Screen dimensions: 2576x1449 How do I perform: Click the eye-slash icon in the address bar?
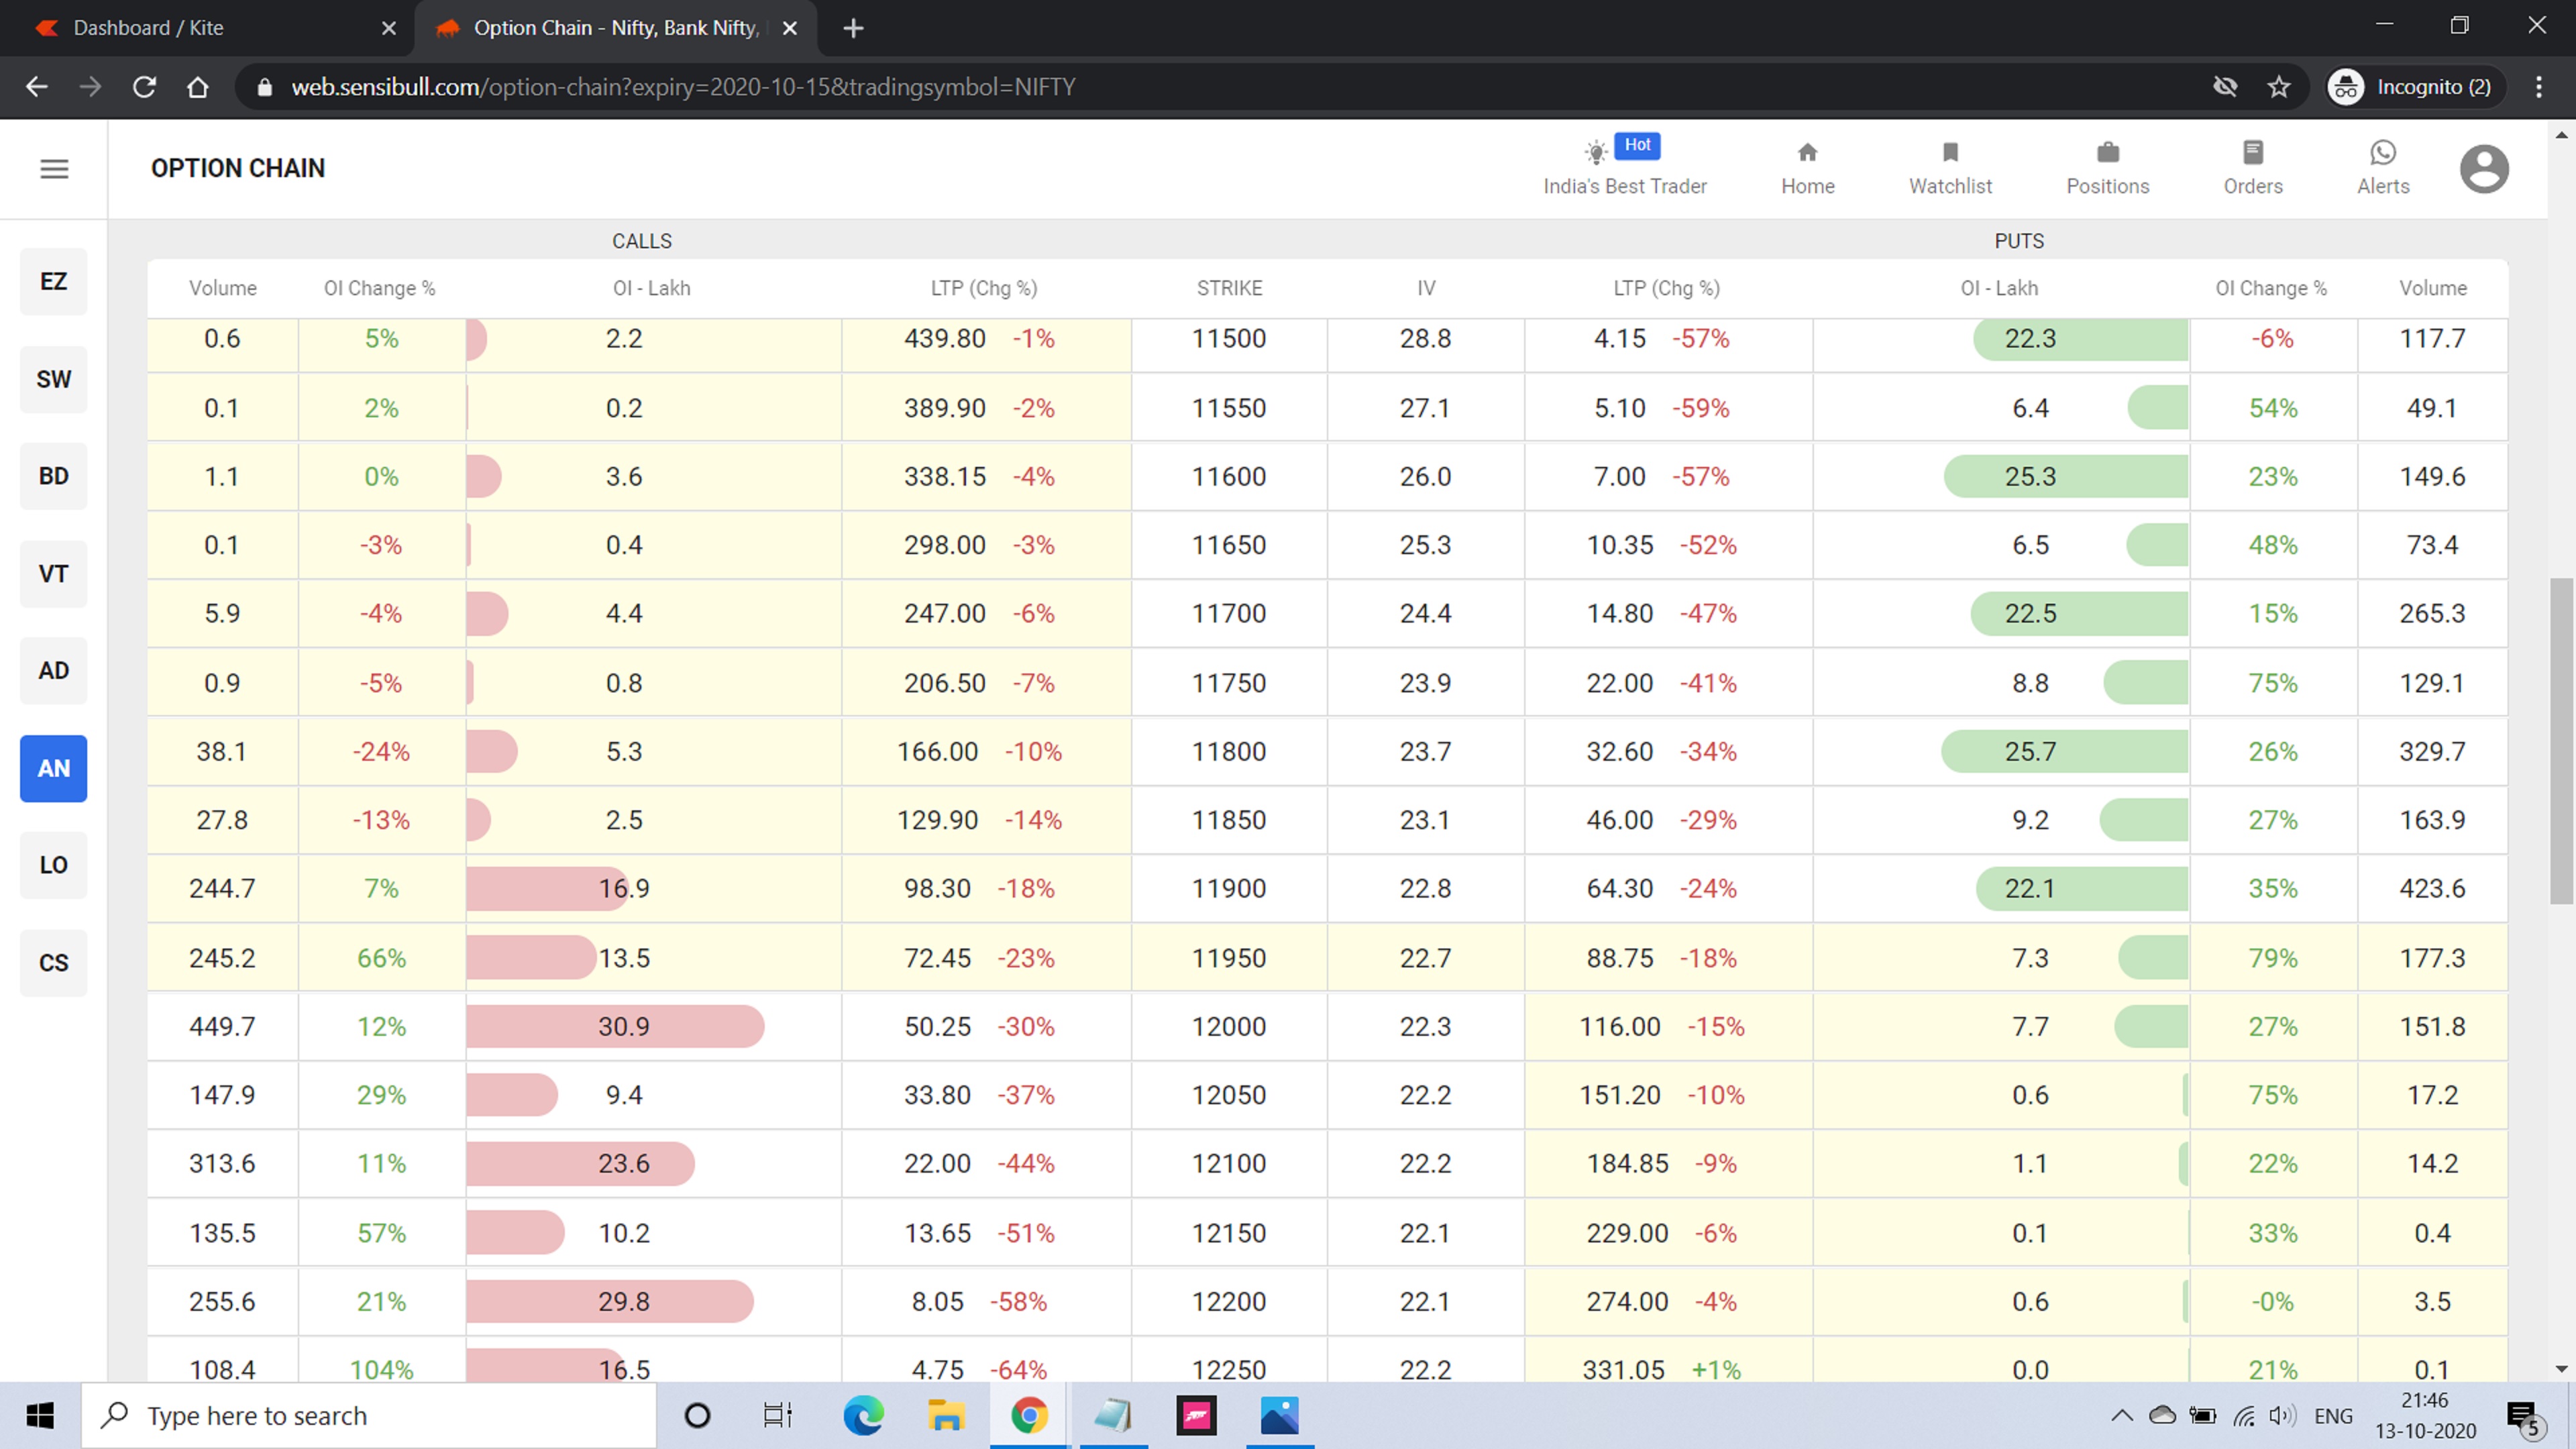2225,86
